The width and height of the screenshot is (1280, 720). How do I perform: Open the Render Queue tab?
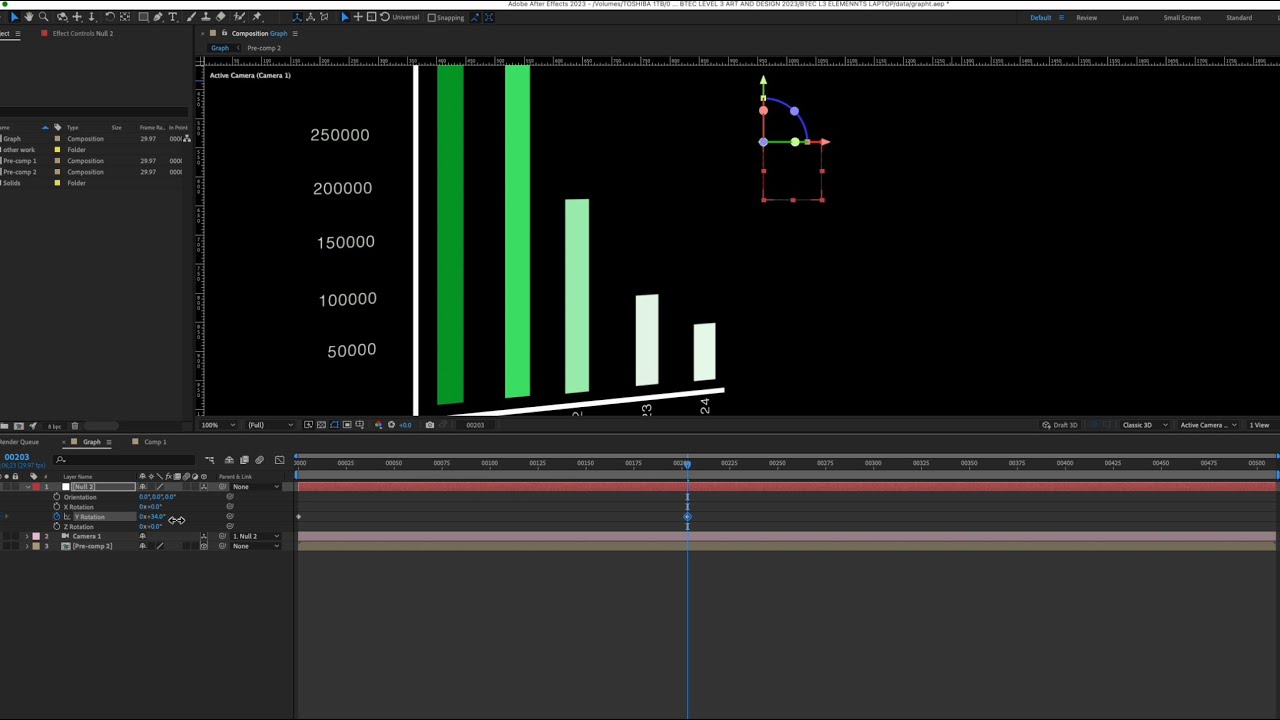coord(19,442)
